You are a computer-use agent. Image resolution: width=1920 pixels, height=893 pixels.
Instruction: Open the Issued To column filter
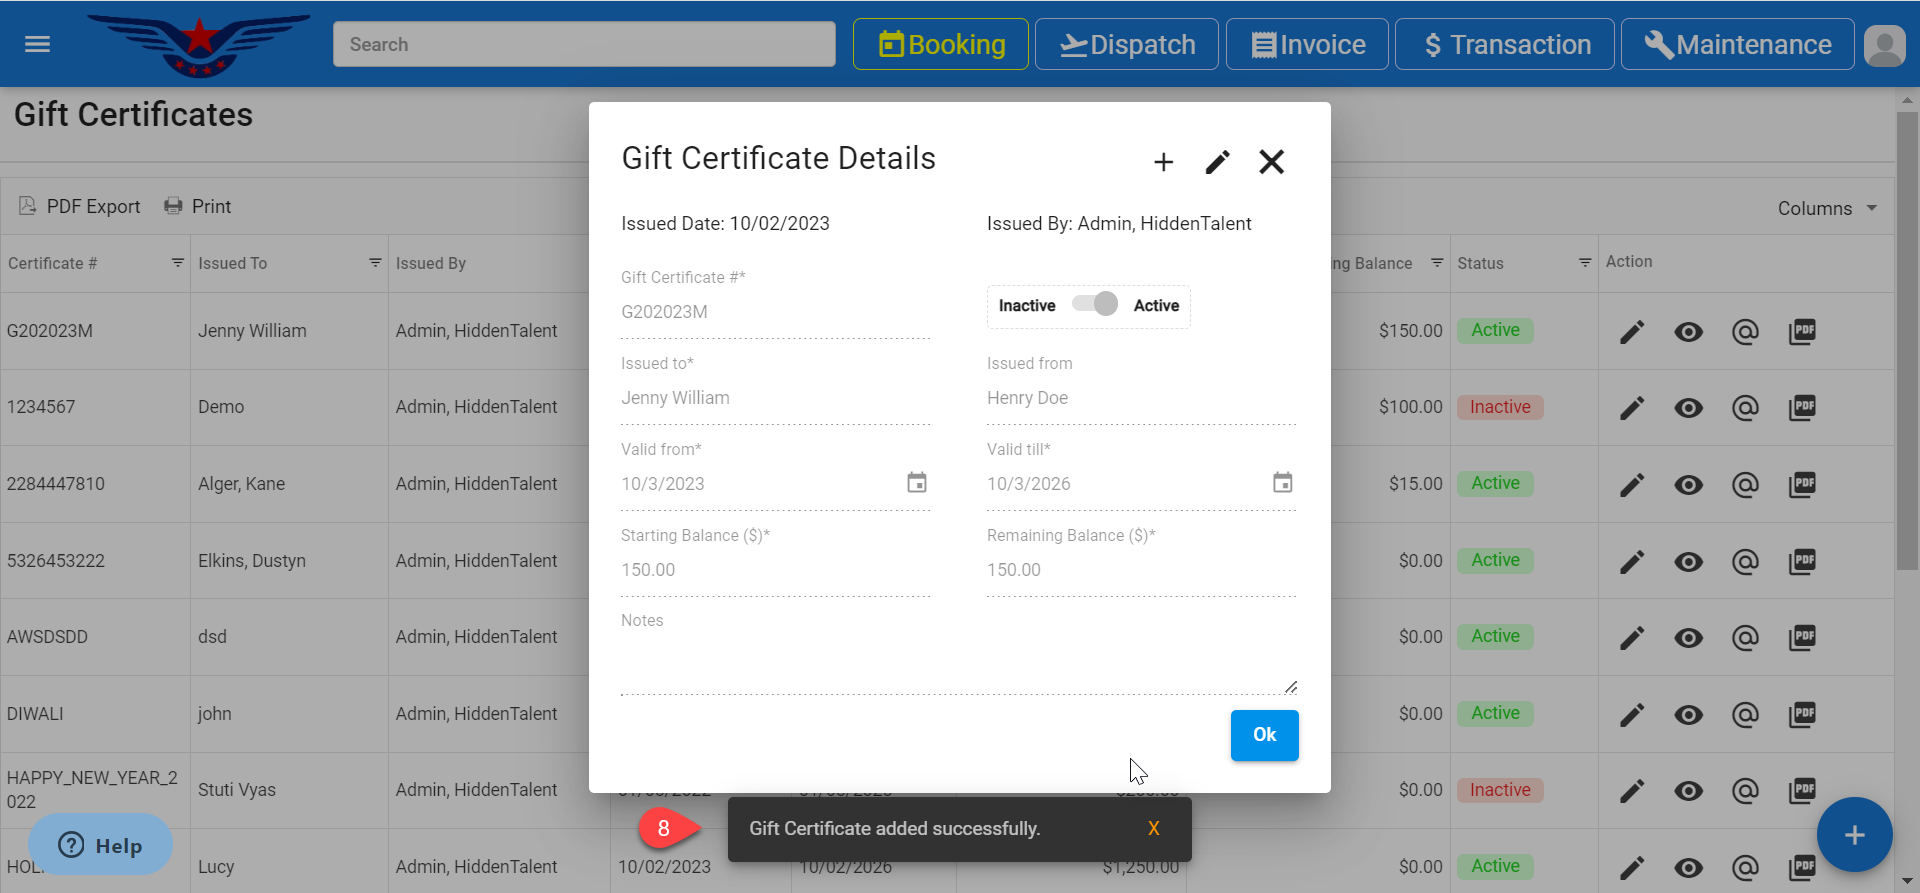point(375,263)
